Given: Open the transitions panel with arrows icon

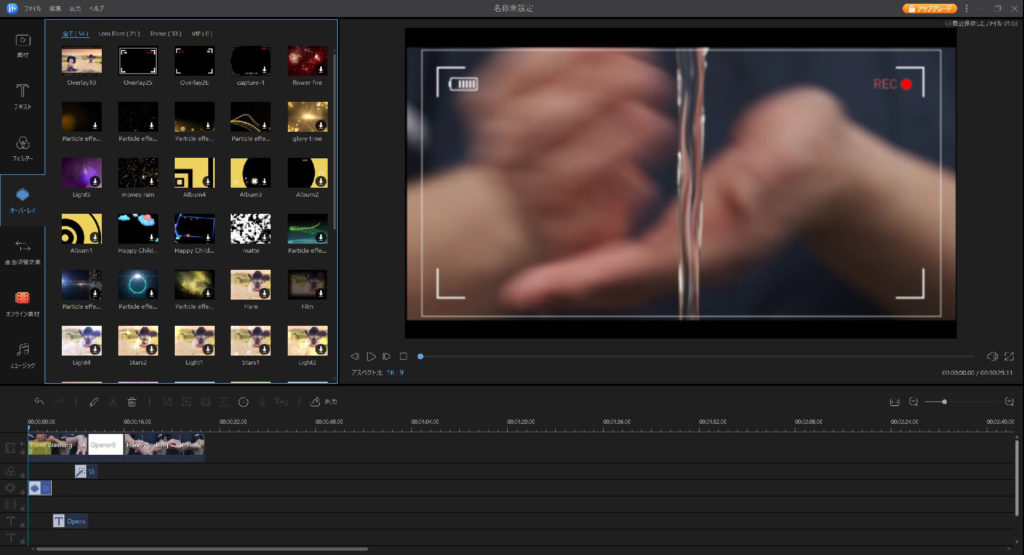Looking at the screenshot, I should point(23,251).
